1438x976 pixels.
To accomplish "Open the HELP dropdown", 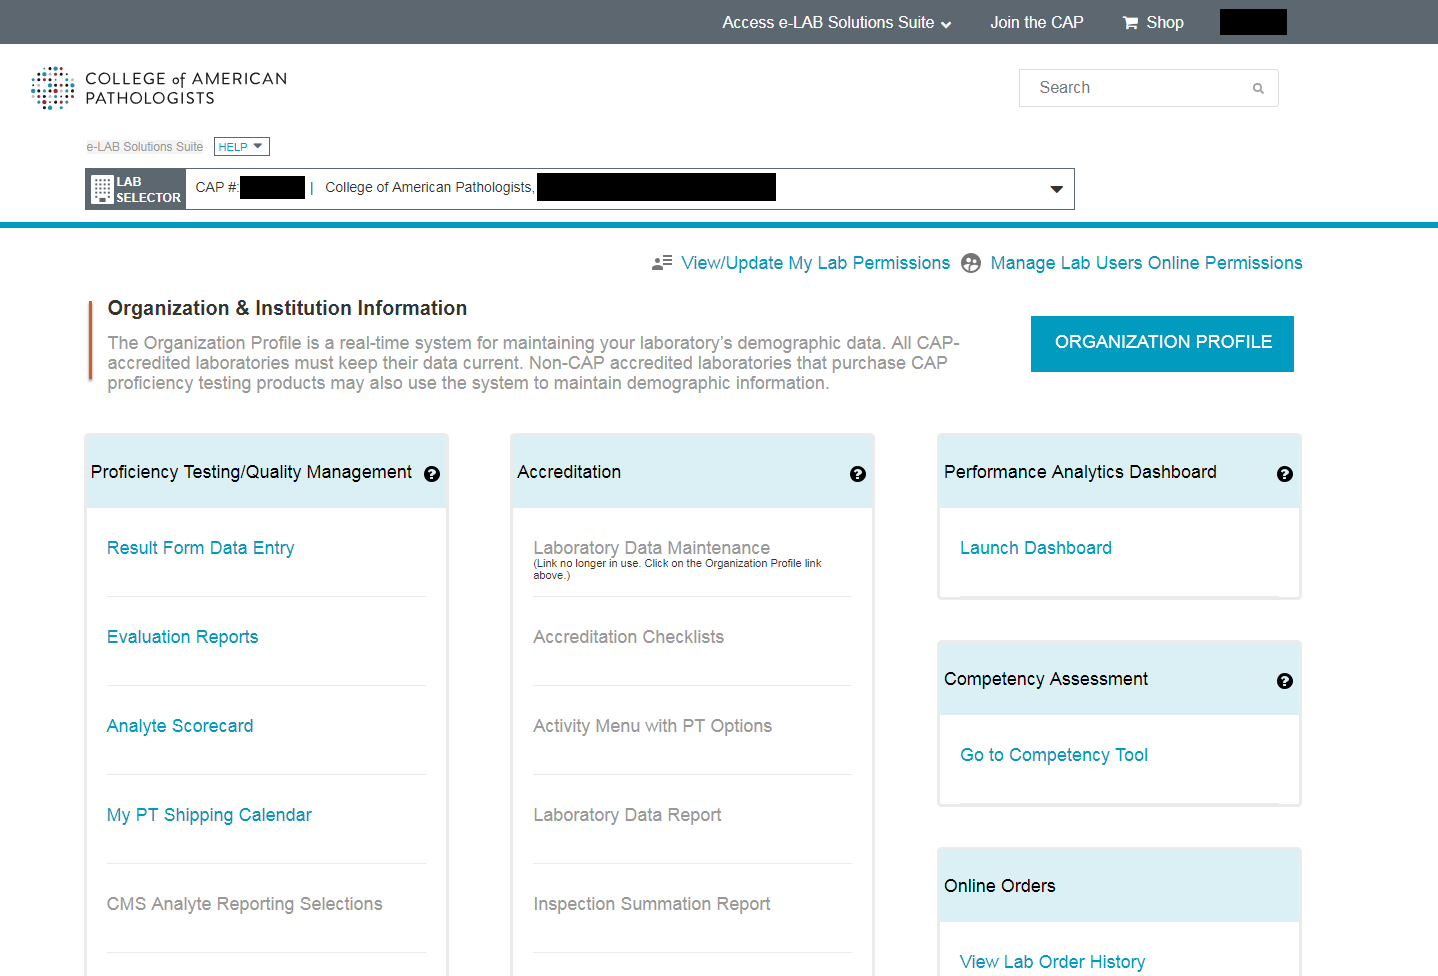I will coord(242,147).
